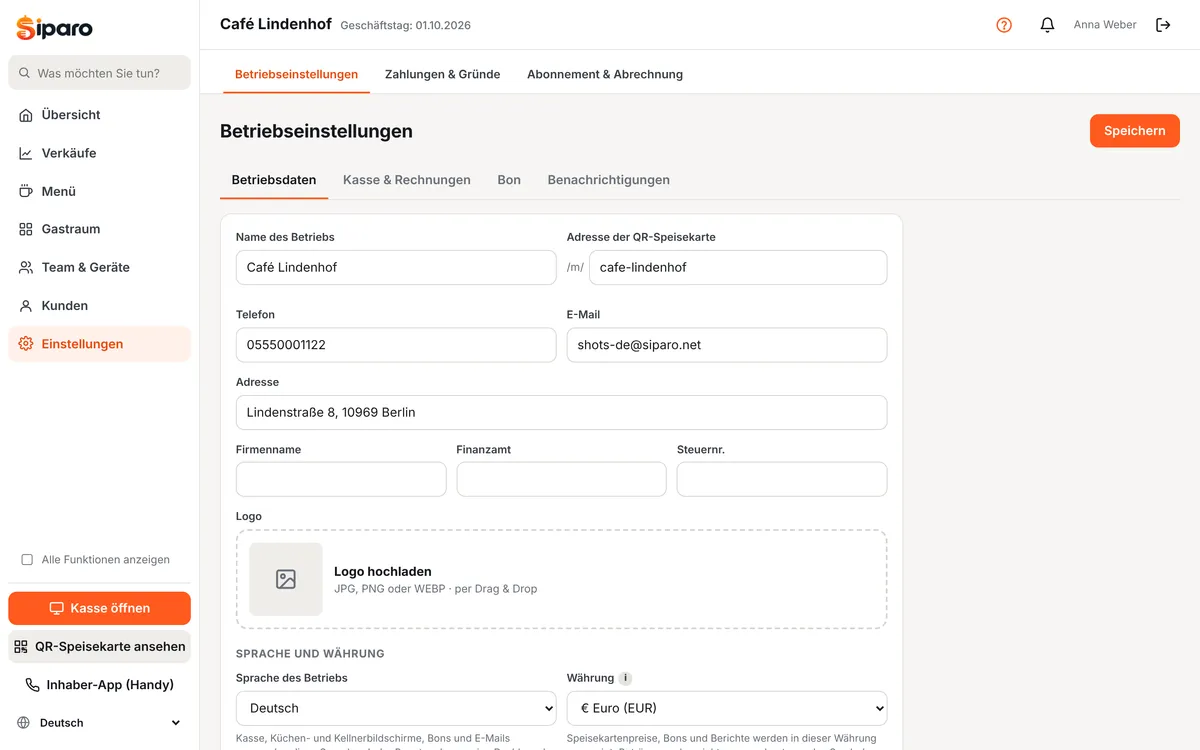Screen dimensions: 1200x750
Task: Open the help question mark icon
Action: coord(1004,25)
